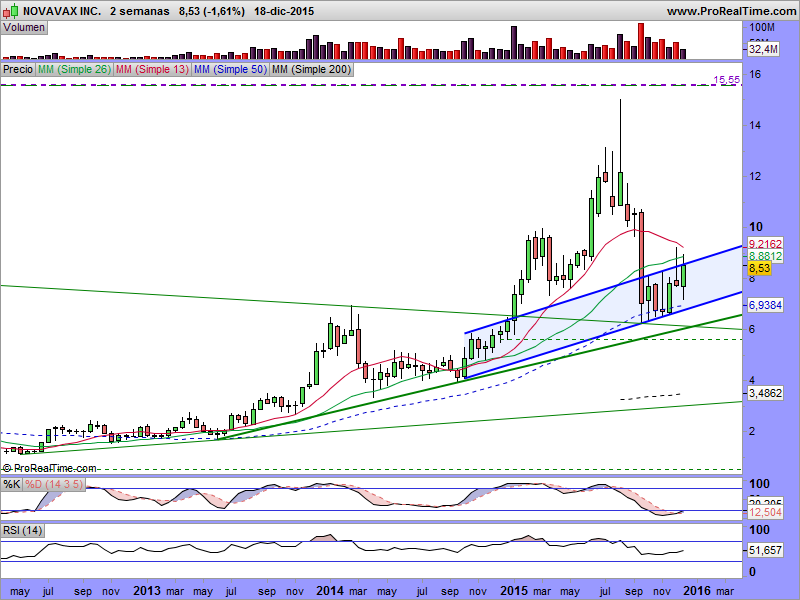The width and height of the screenshot is (800, 600).
Task: Click the 4 price axis label
Action: 752,381
